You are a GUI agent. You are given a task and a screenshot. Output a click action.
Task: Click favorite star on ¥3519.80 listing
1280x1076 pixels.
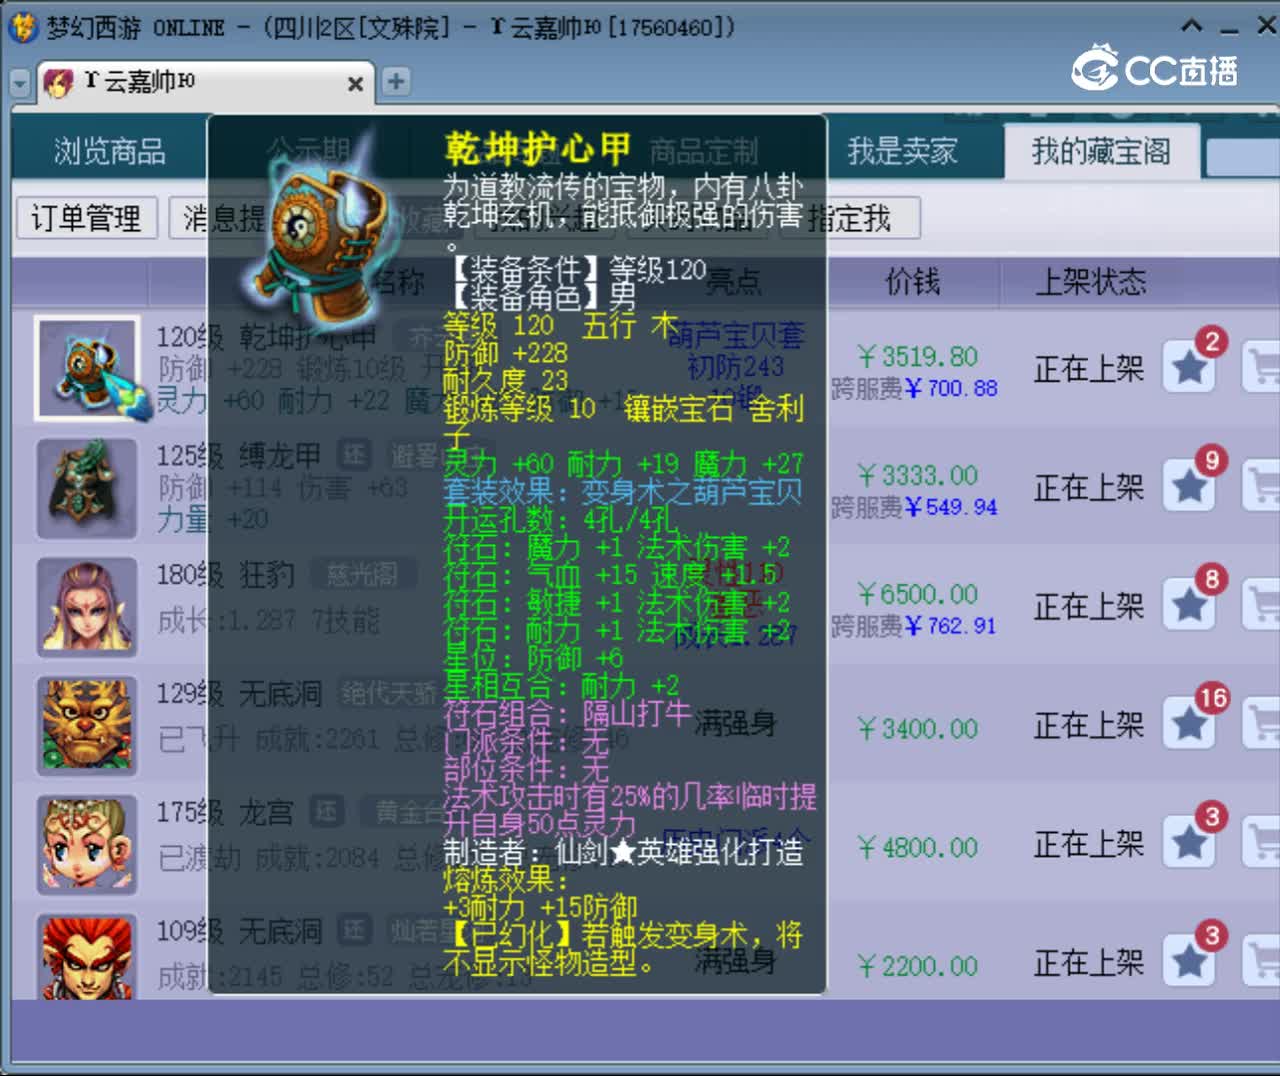[1190, 367]
